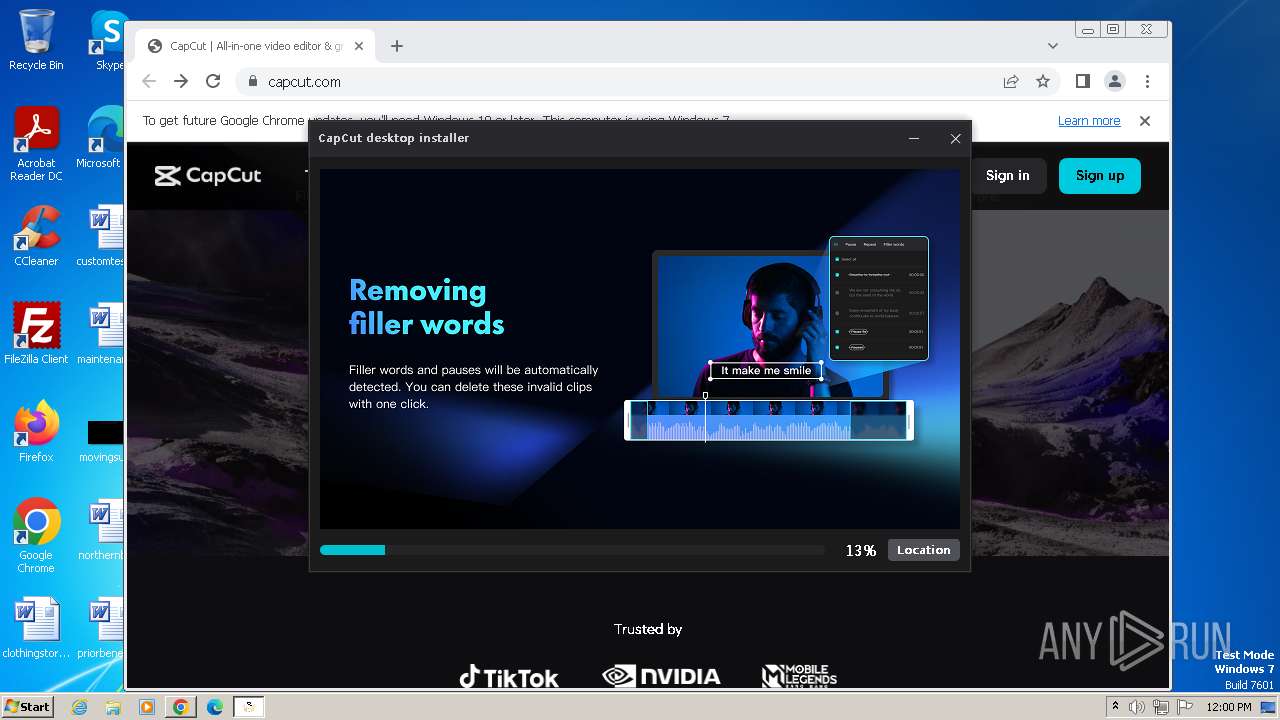
Task: Click the installer progress bar
Action: click(x=571, y=550)
